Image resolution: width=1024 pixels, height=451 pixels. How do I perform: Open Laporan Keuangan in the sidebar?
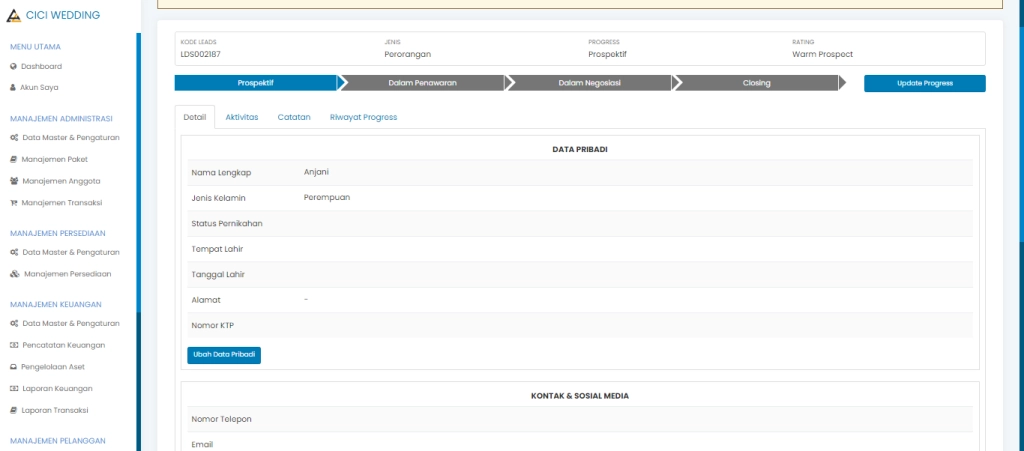coord(57,388)
